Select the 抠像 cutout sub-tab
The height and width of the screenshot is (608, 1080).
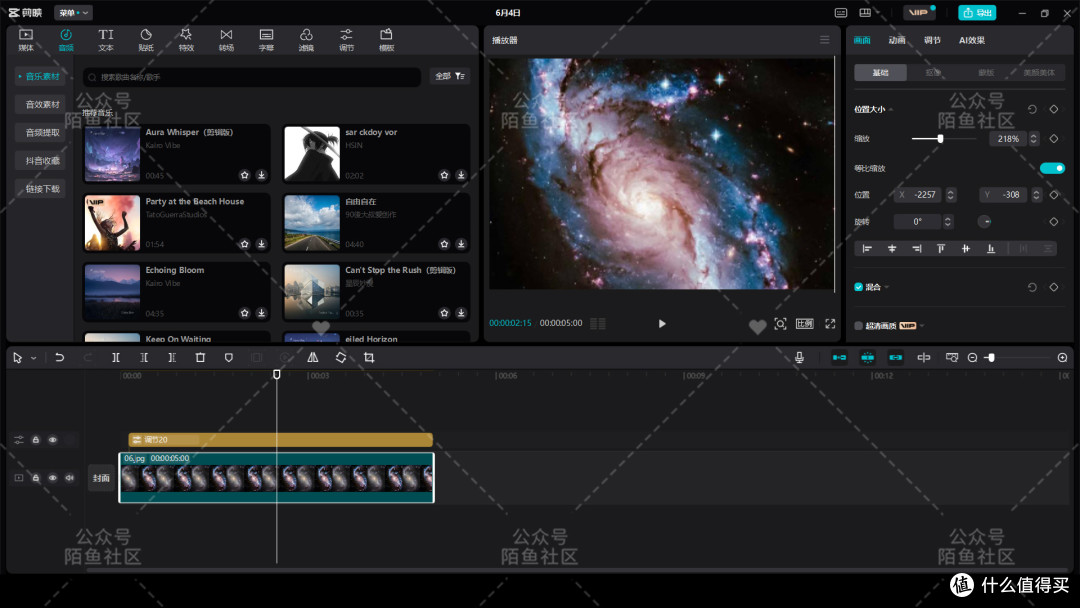pyautogui.click(x=933, y=72)
